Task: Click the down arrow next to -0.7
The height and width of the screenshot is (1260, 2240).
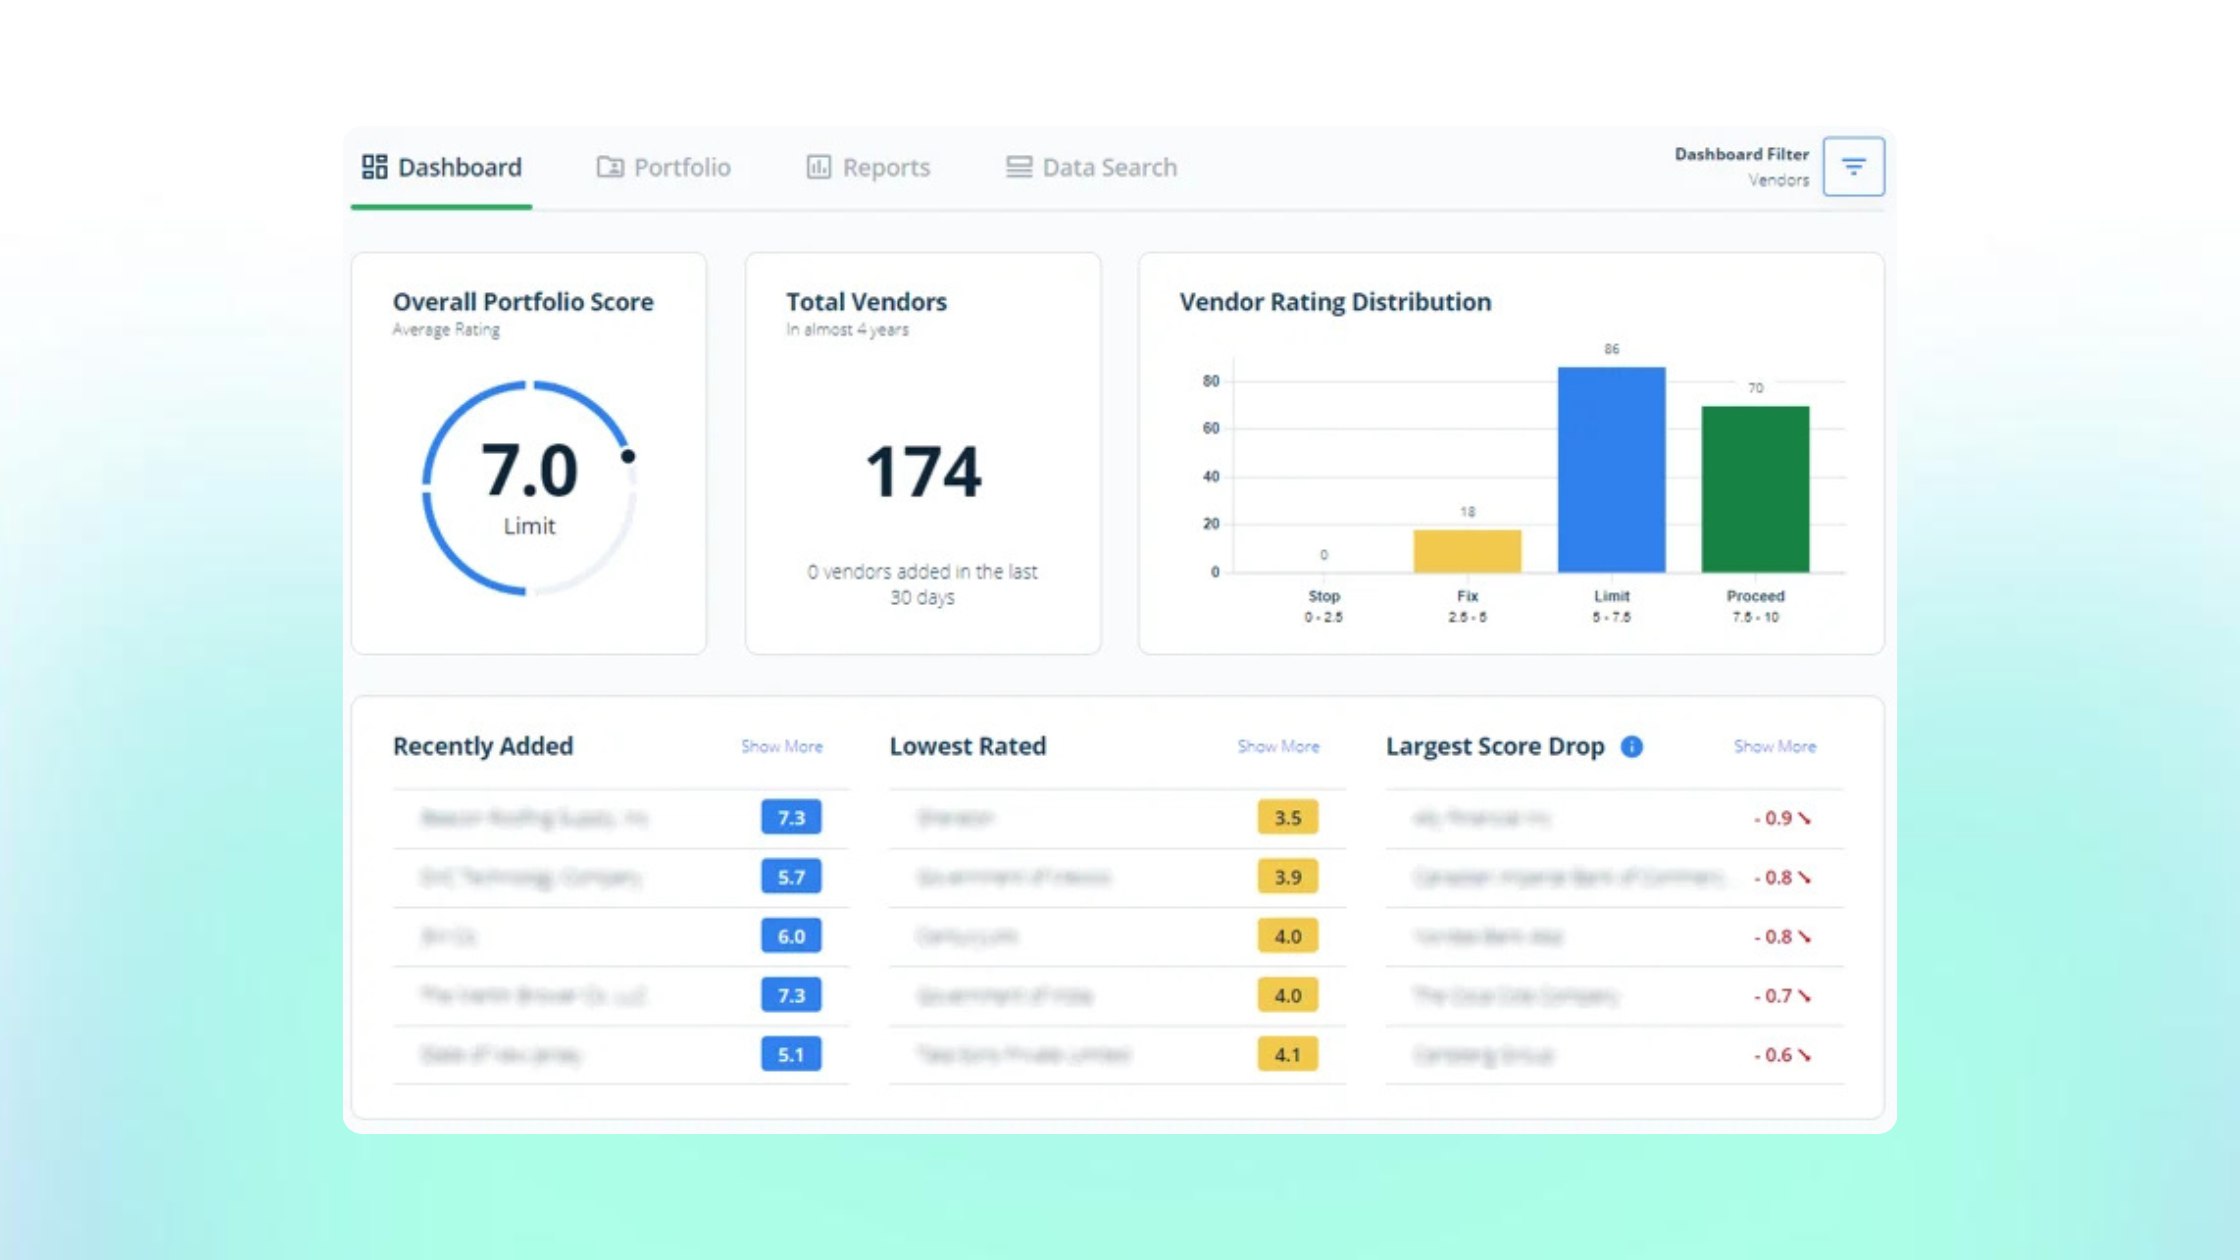Action: tap(1804, 996)
